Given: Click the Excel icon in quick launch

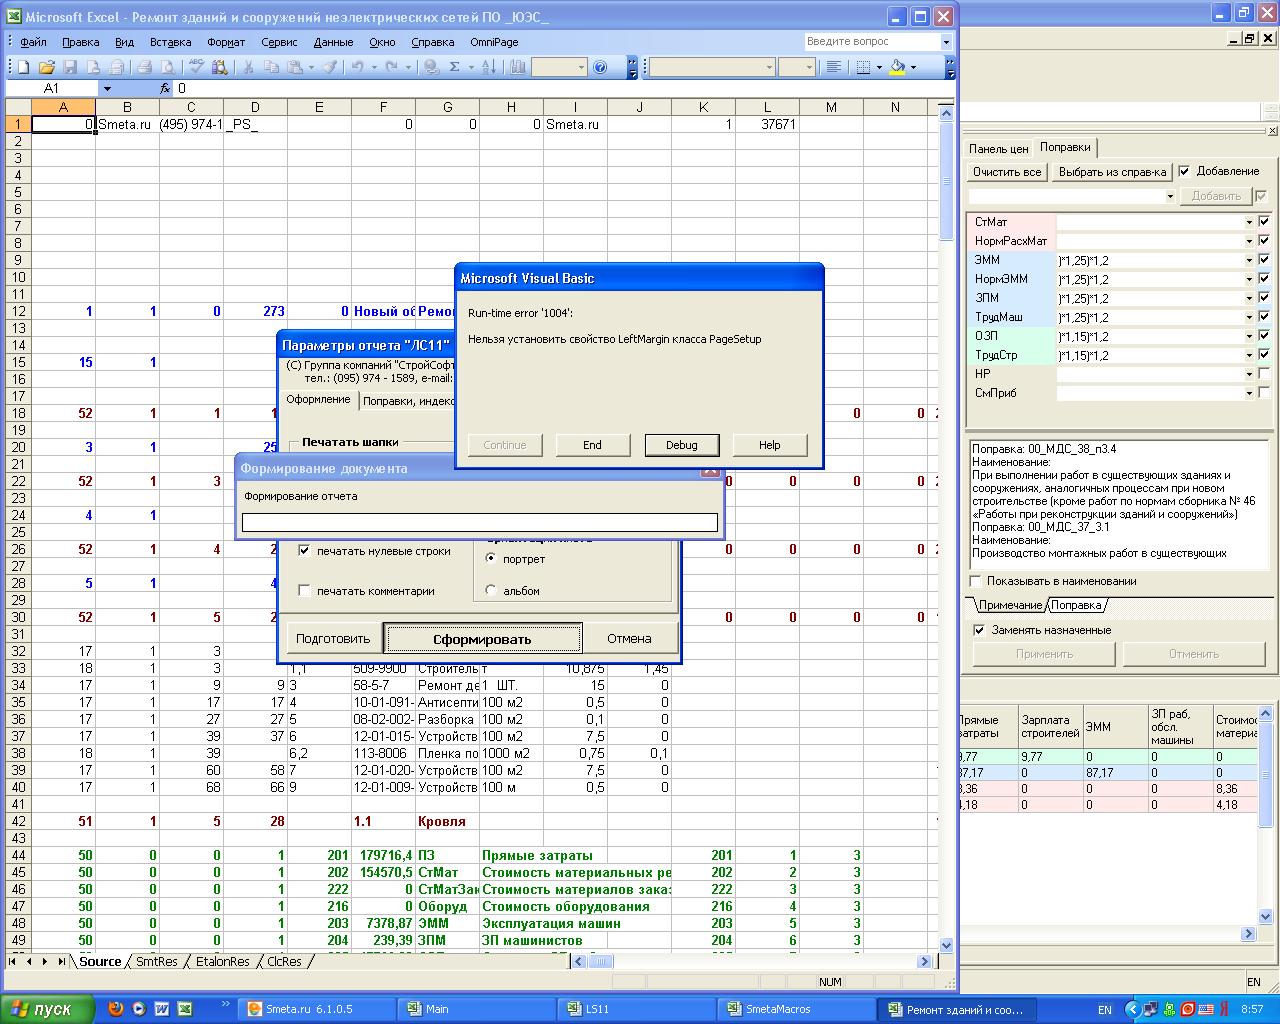Looking at the screenshot, I should point(185,1009).
